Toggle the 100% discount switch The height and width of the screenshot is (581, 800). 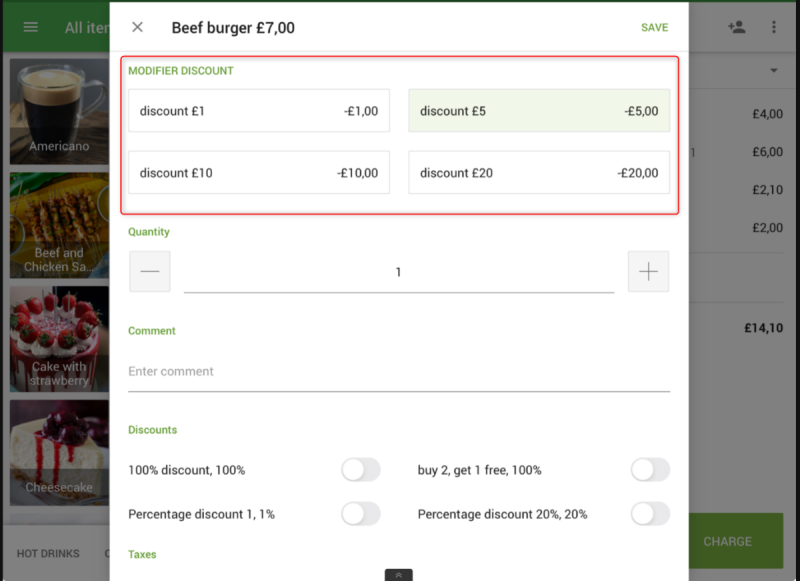[x=361, y=470]
